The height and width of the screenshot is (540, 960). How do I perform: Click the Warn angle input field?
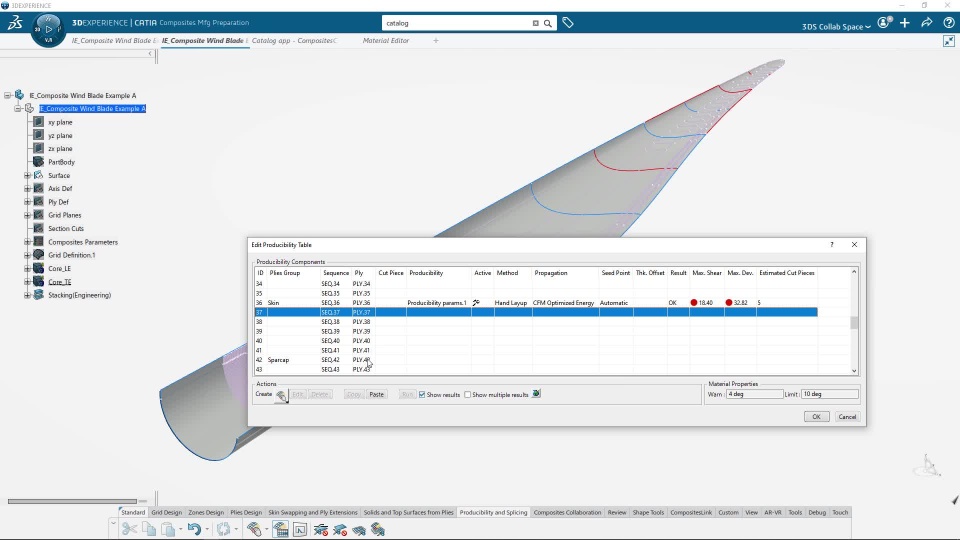click(x=754, y=394)
